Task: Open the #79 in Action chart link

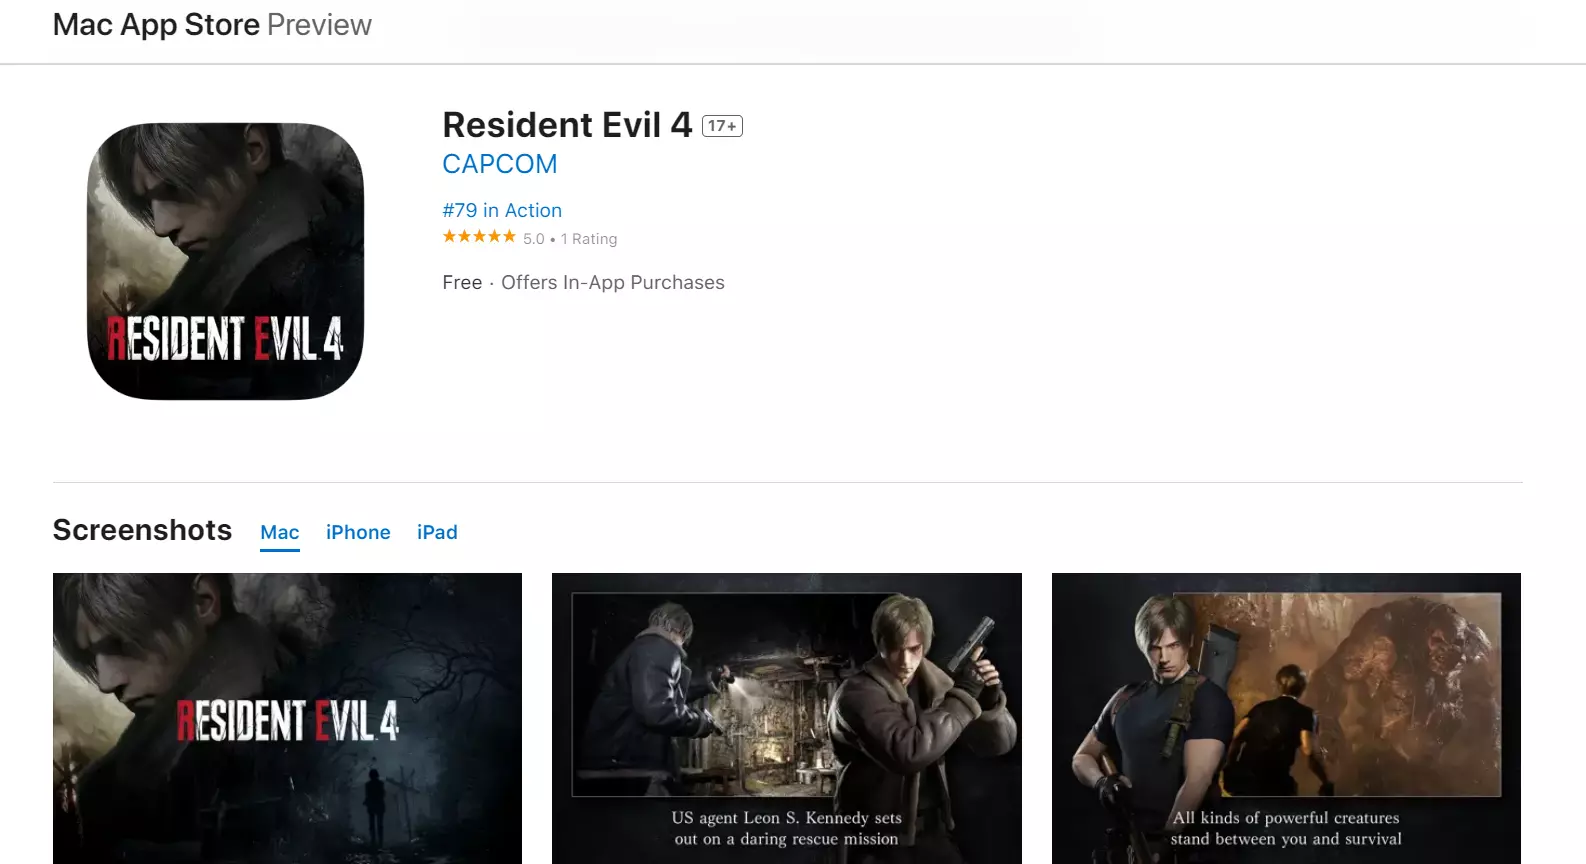Action: (x=502, y=210)
